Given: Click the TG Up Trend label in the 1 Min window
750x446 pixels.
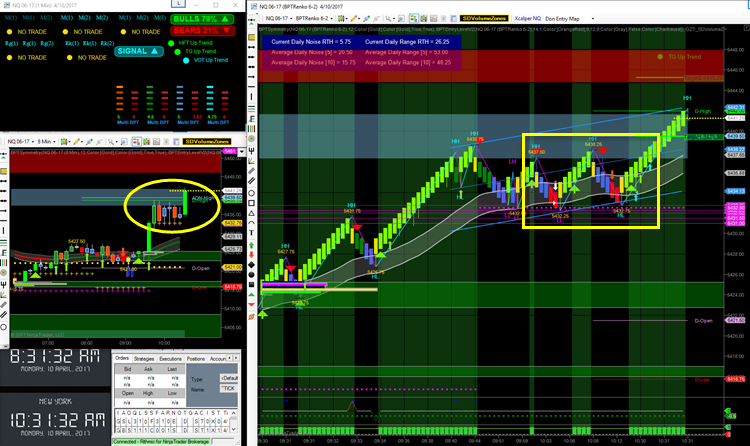Looking at the screenshot, I should 200,51.
